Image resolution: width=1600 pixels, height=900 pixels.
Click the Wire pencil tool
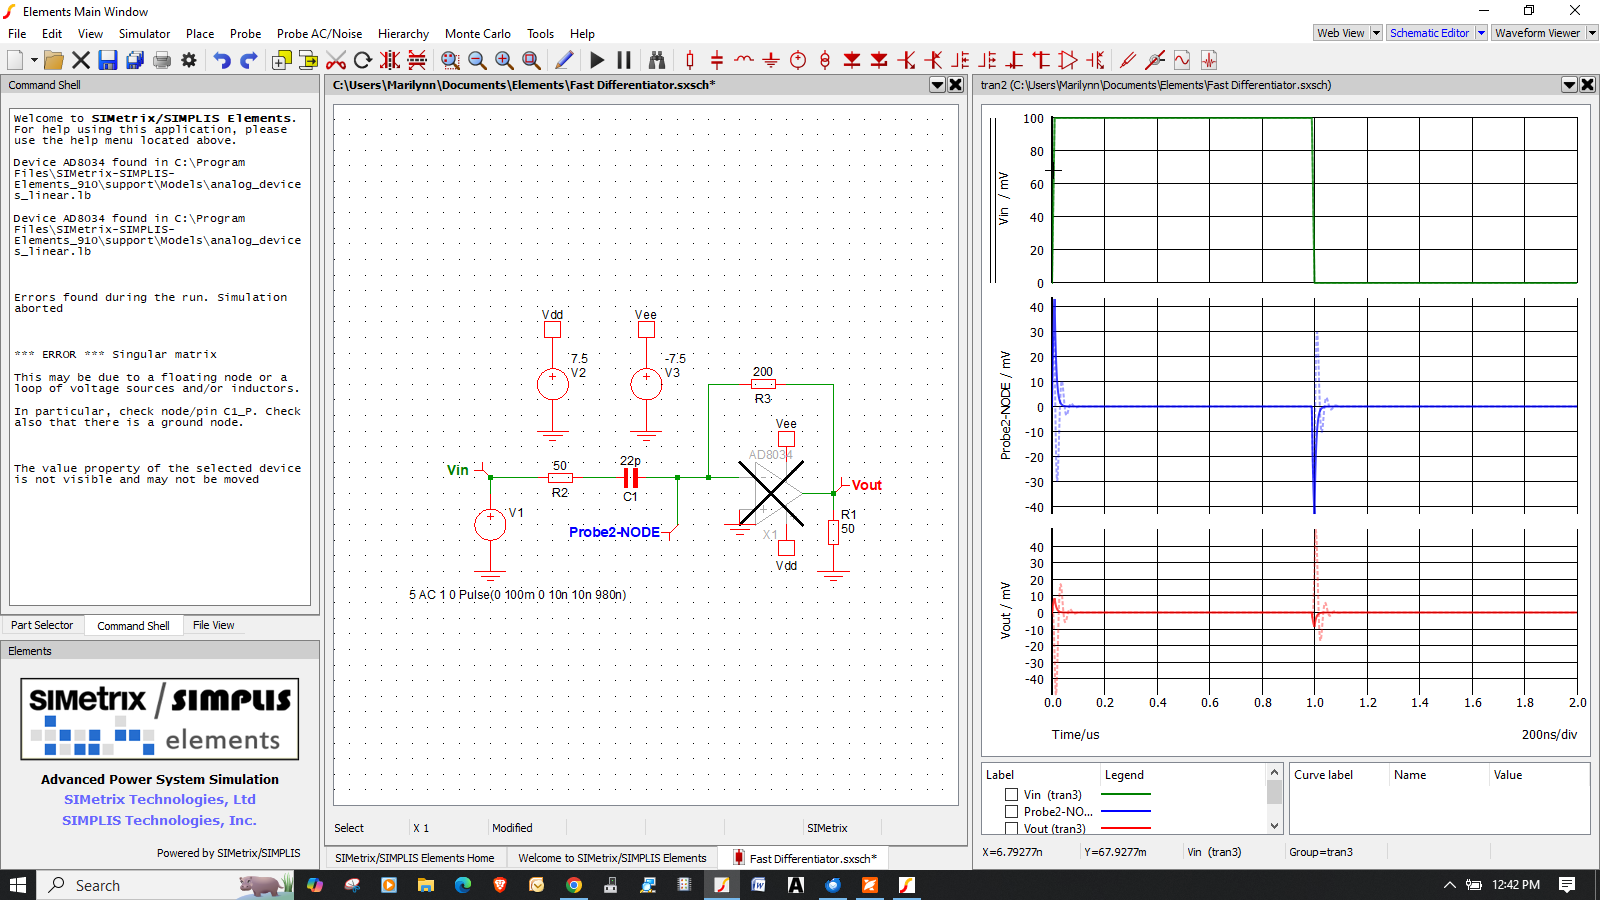564,60
